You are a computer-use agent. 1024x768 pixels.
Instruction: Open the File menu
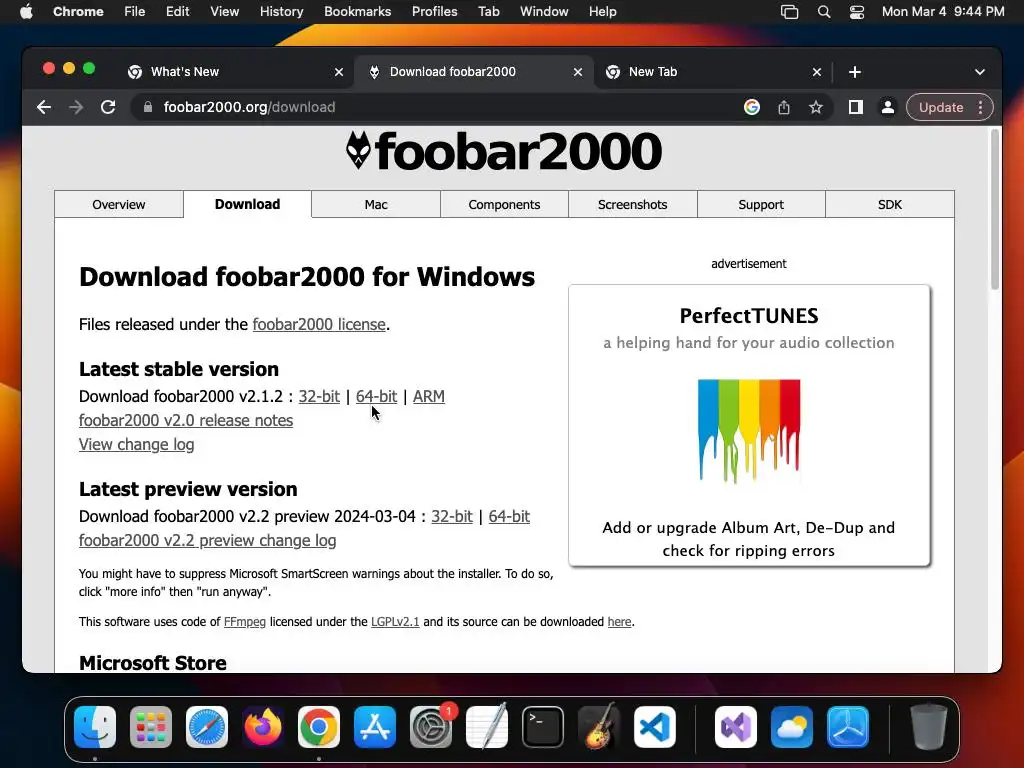[x=135, y=12]
